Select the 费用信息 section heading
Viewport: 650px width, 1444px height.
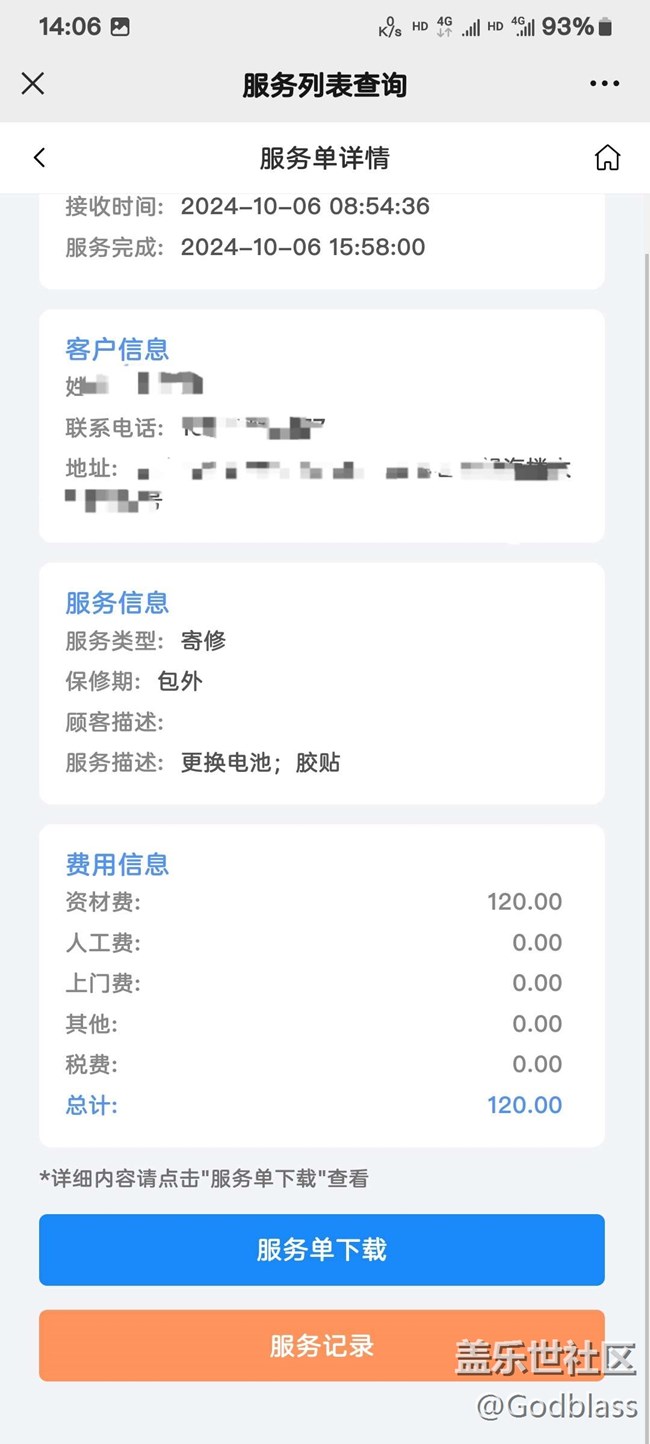pos(117,864)
